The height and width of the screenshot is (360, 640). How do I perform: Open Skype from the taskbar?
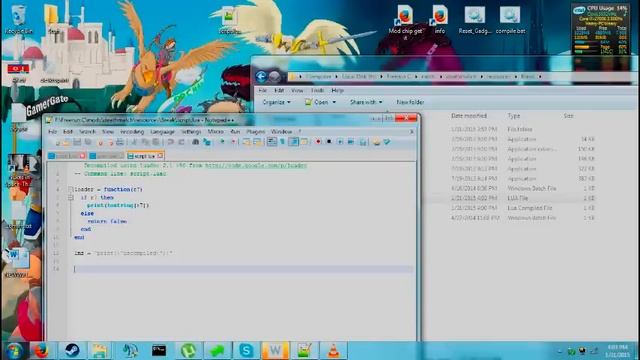click(246, 351)
